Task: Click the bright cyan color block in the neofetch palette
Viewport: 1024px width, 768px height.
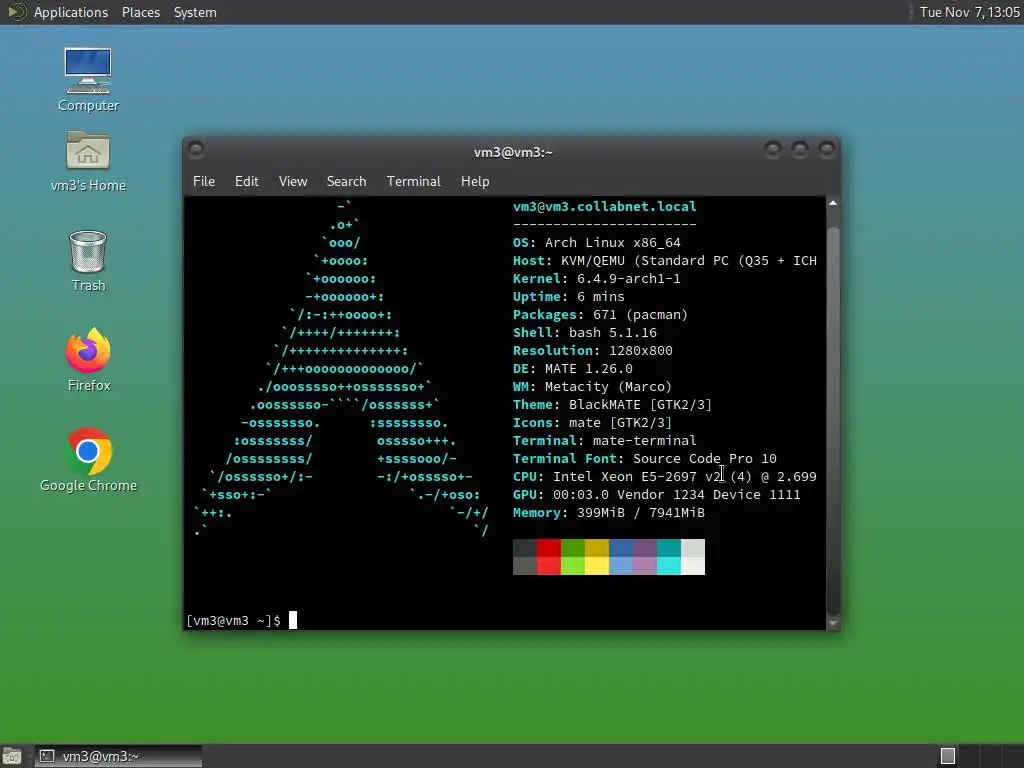Action: 669,566
